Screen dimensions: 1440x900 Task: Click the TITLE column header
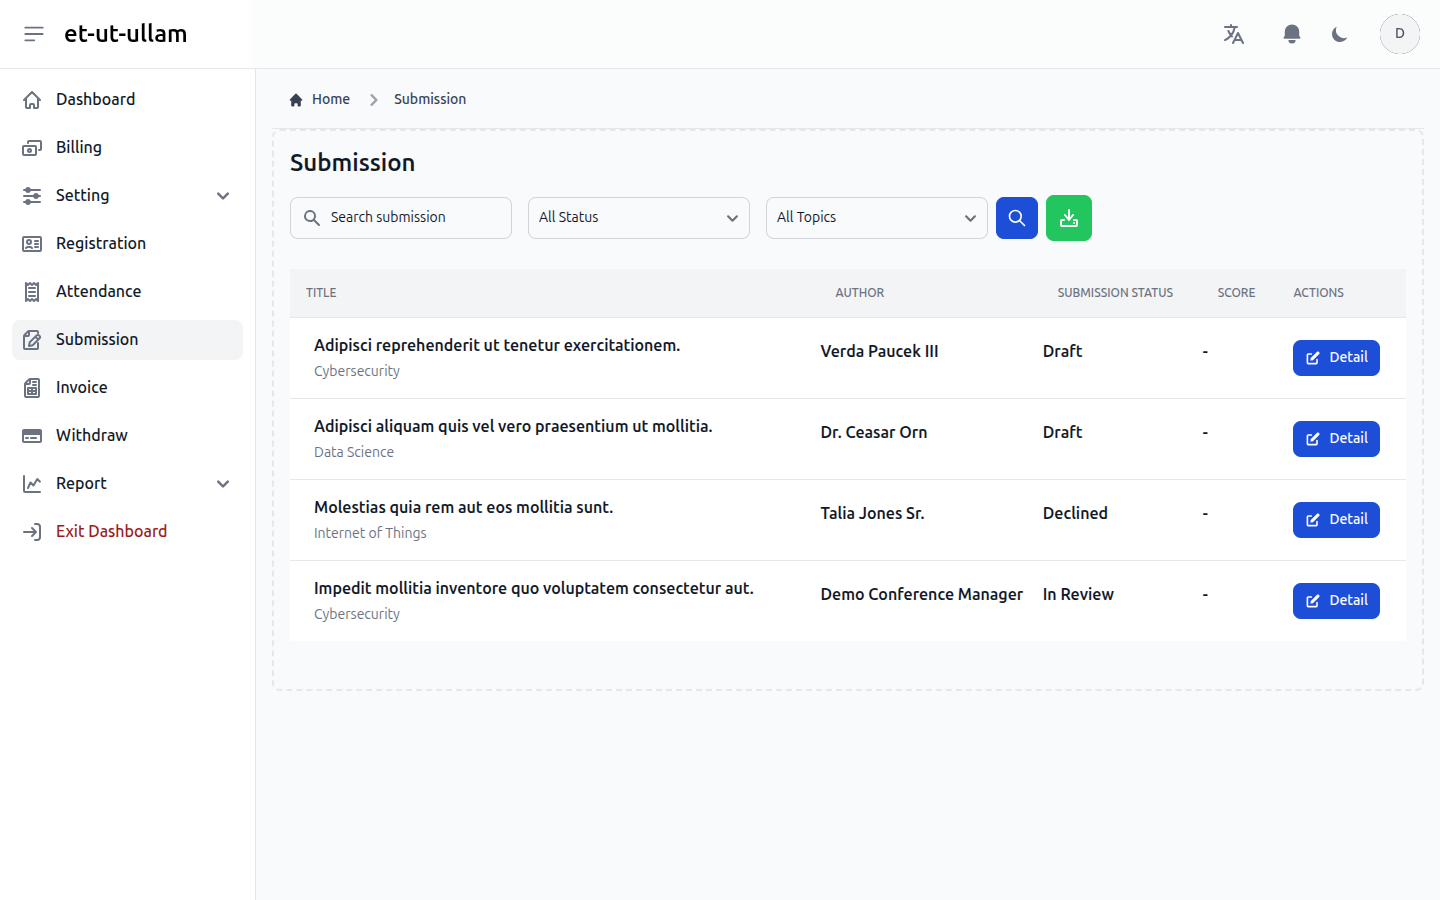click(x=321, y=293)
